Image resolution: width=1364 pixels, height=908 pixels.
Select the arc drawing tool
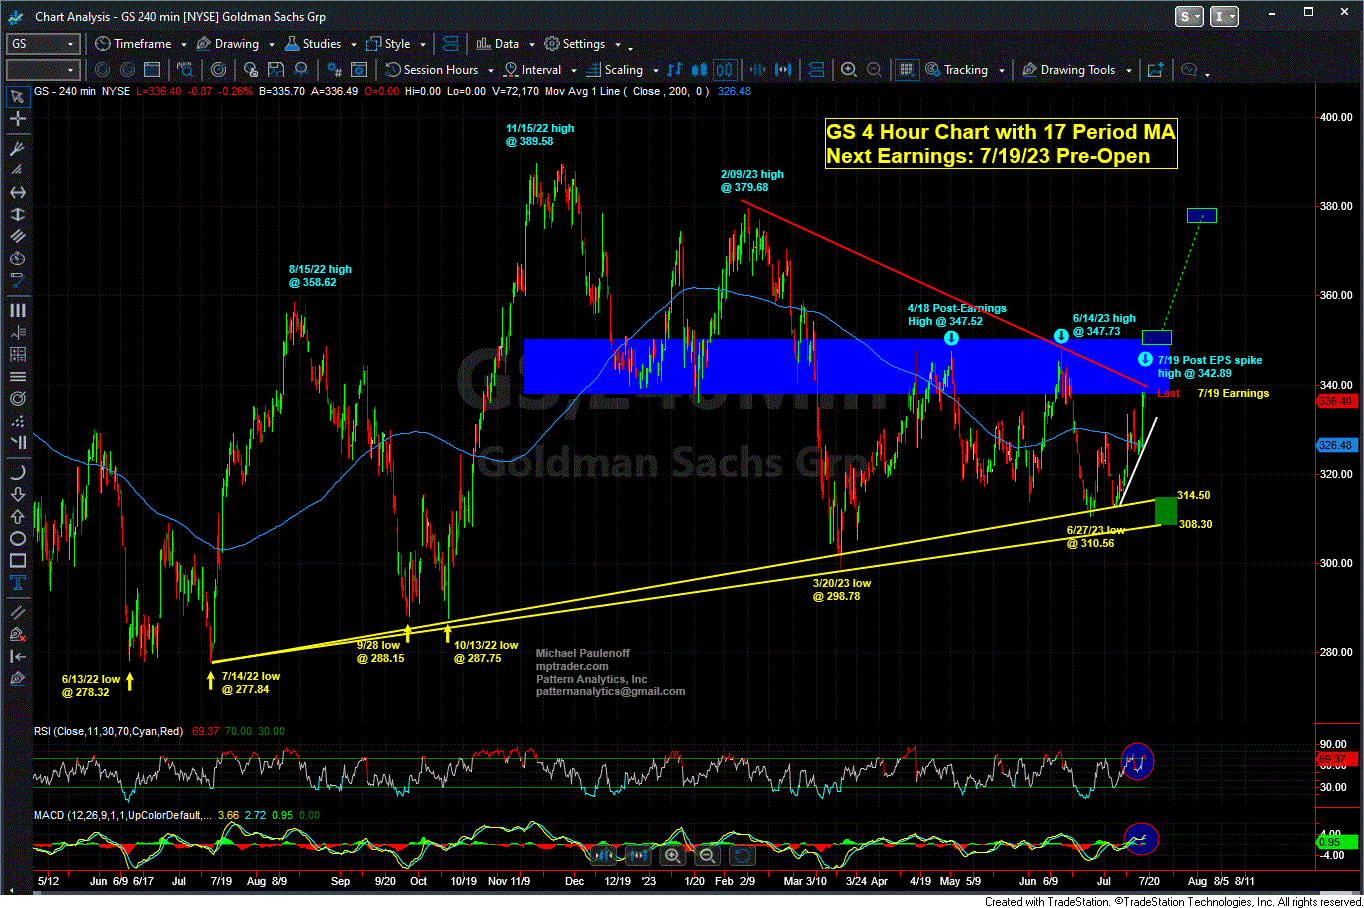17,472
